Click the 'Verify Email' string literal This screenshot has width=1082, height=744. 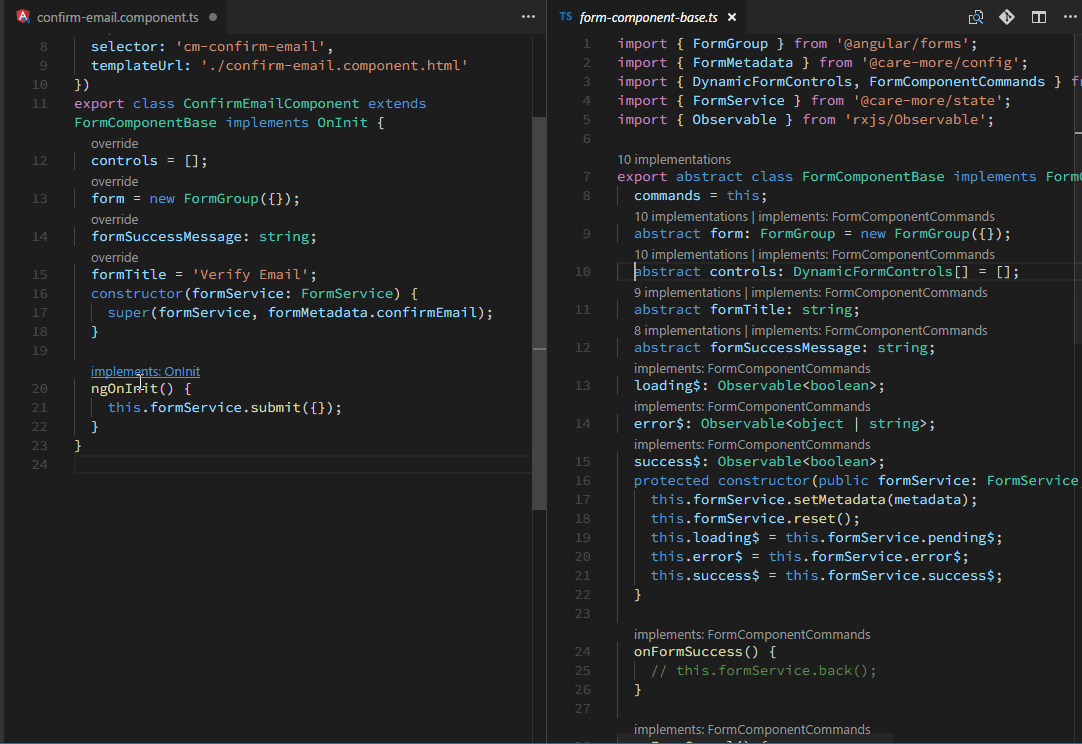(250, 275)
